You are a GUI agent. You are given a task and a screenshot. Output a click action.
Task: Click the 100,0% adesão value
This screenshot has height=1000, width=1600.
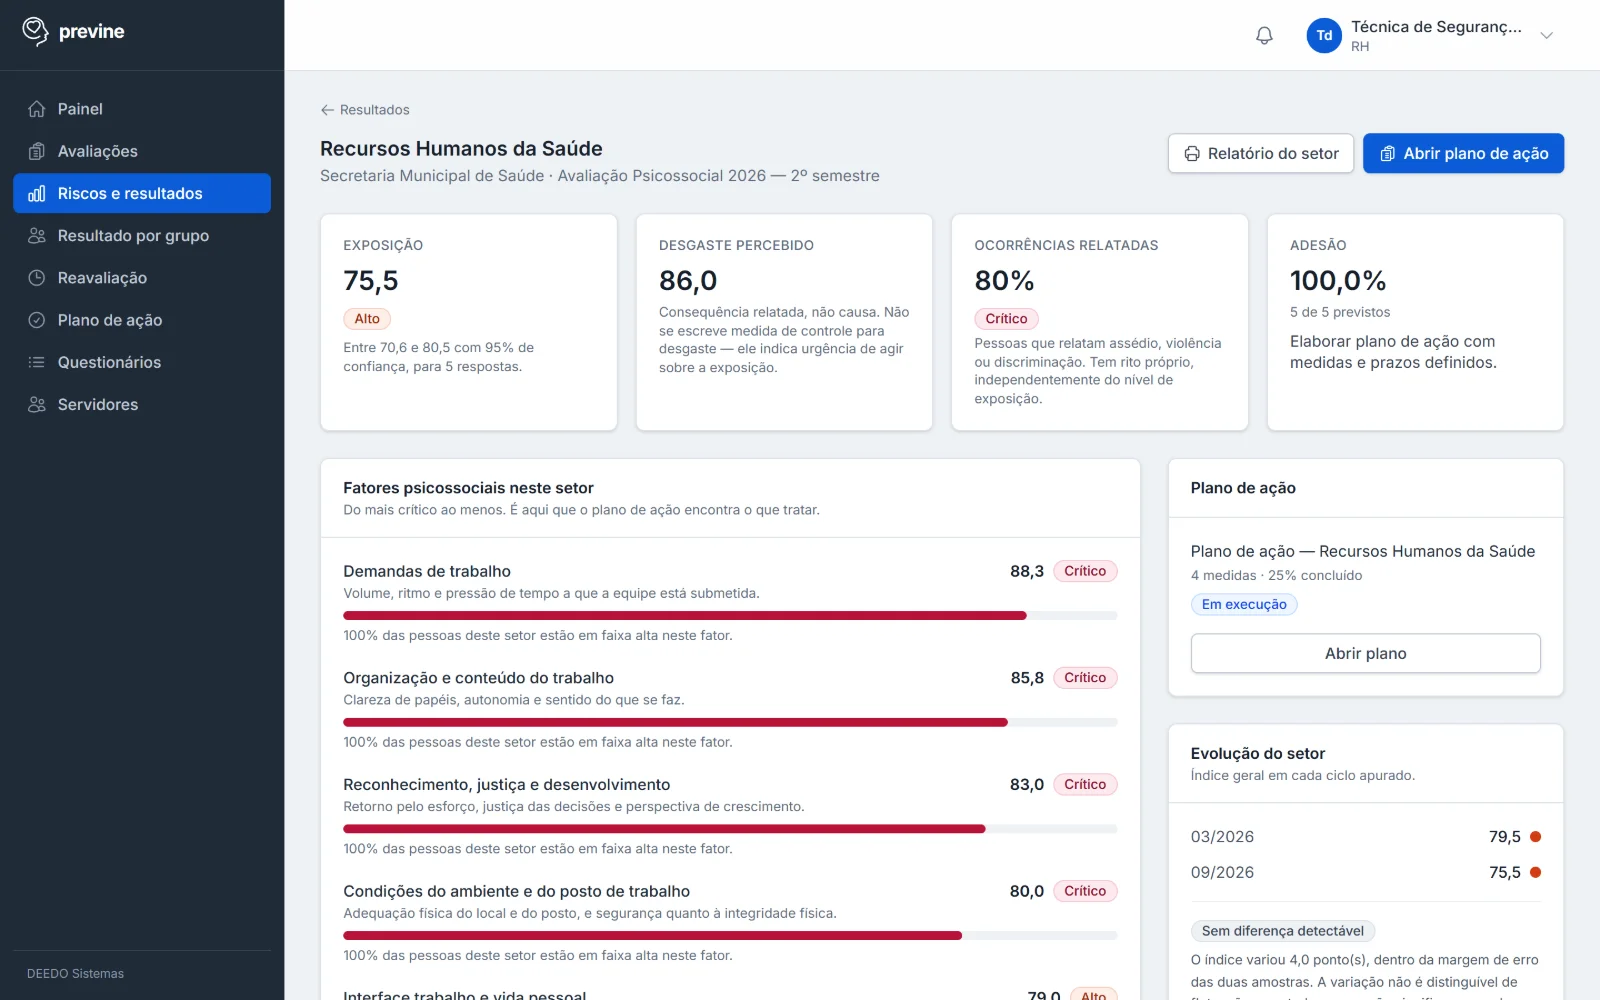pos(1338,281)
